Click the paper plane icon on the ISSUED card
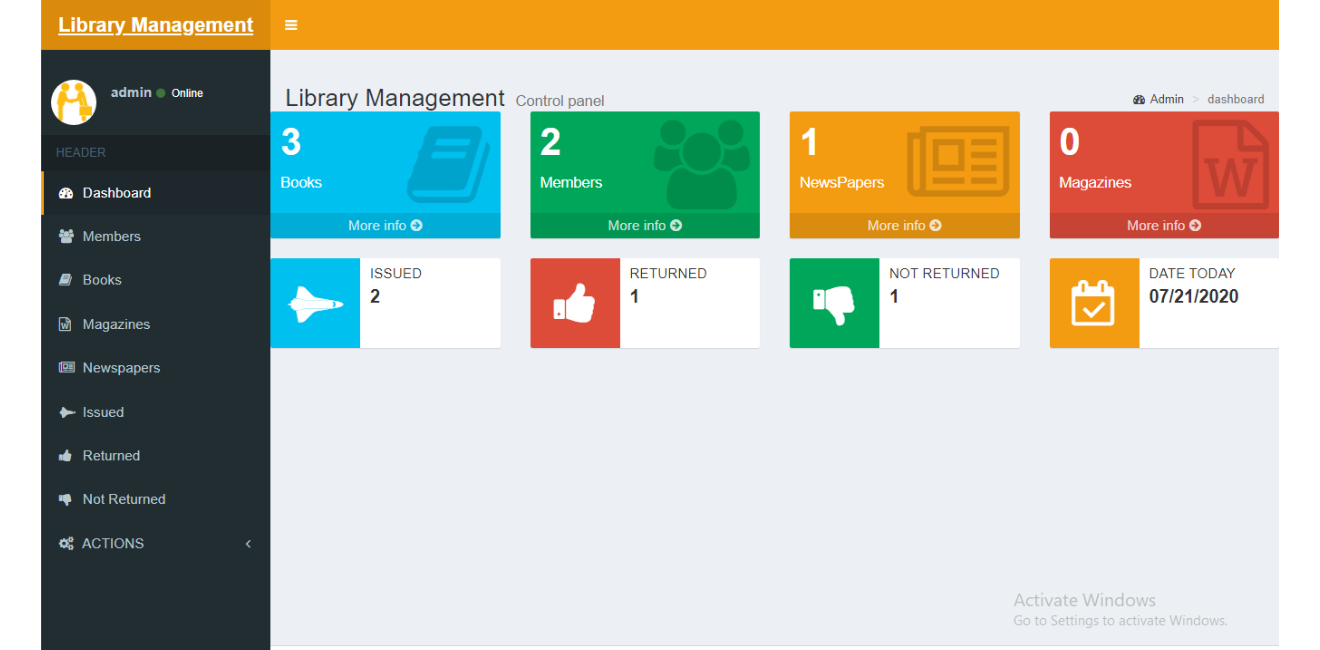 (x=315, y=302)
